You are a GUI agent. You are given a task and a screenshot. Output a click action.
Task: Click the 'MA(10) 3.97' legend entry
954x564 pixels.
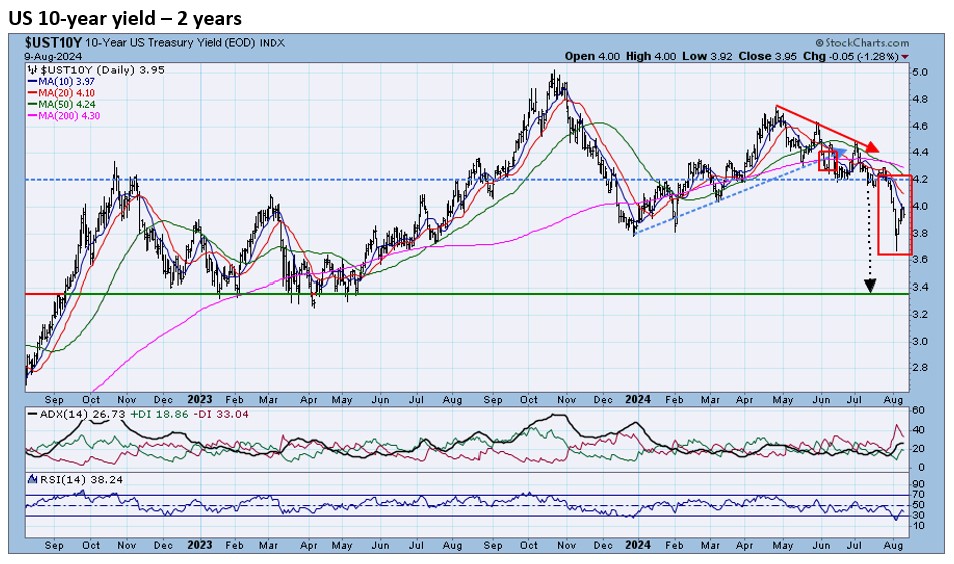click(66, 82)
